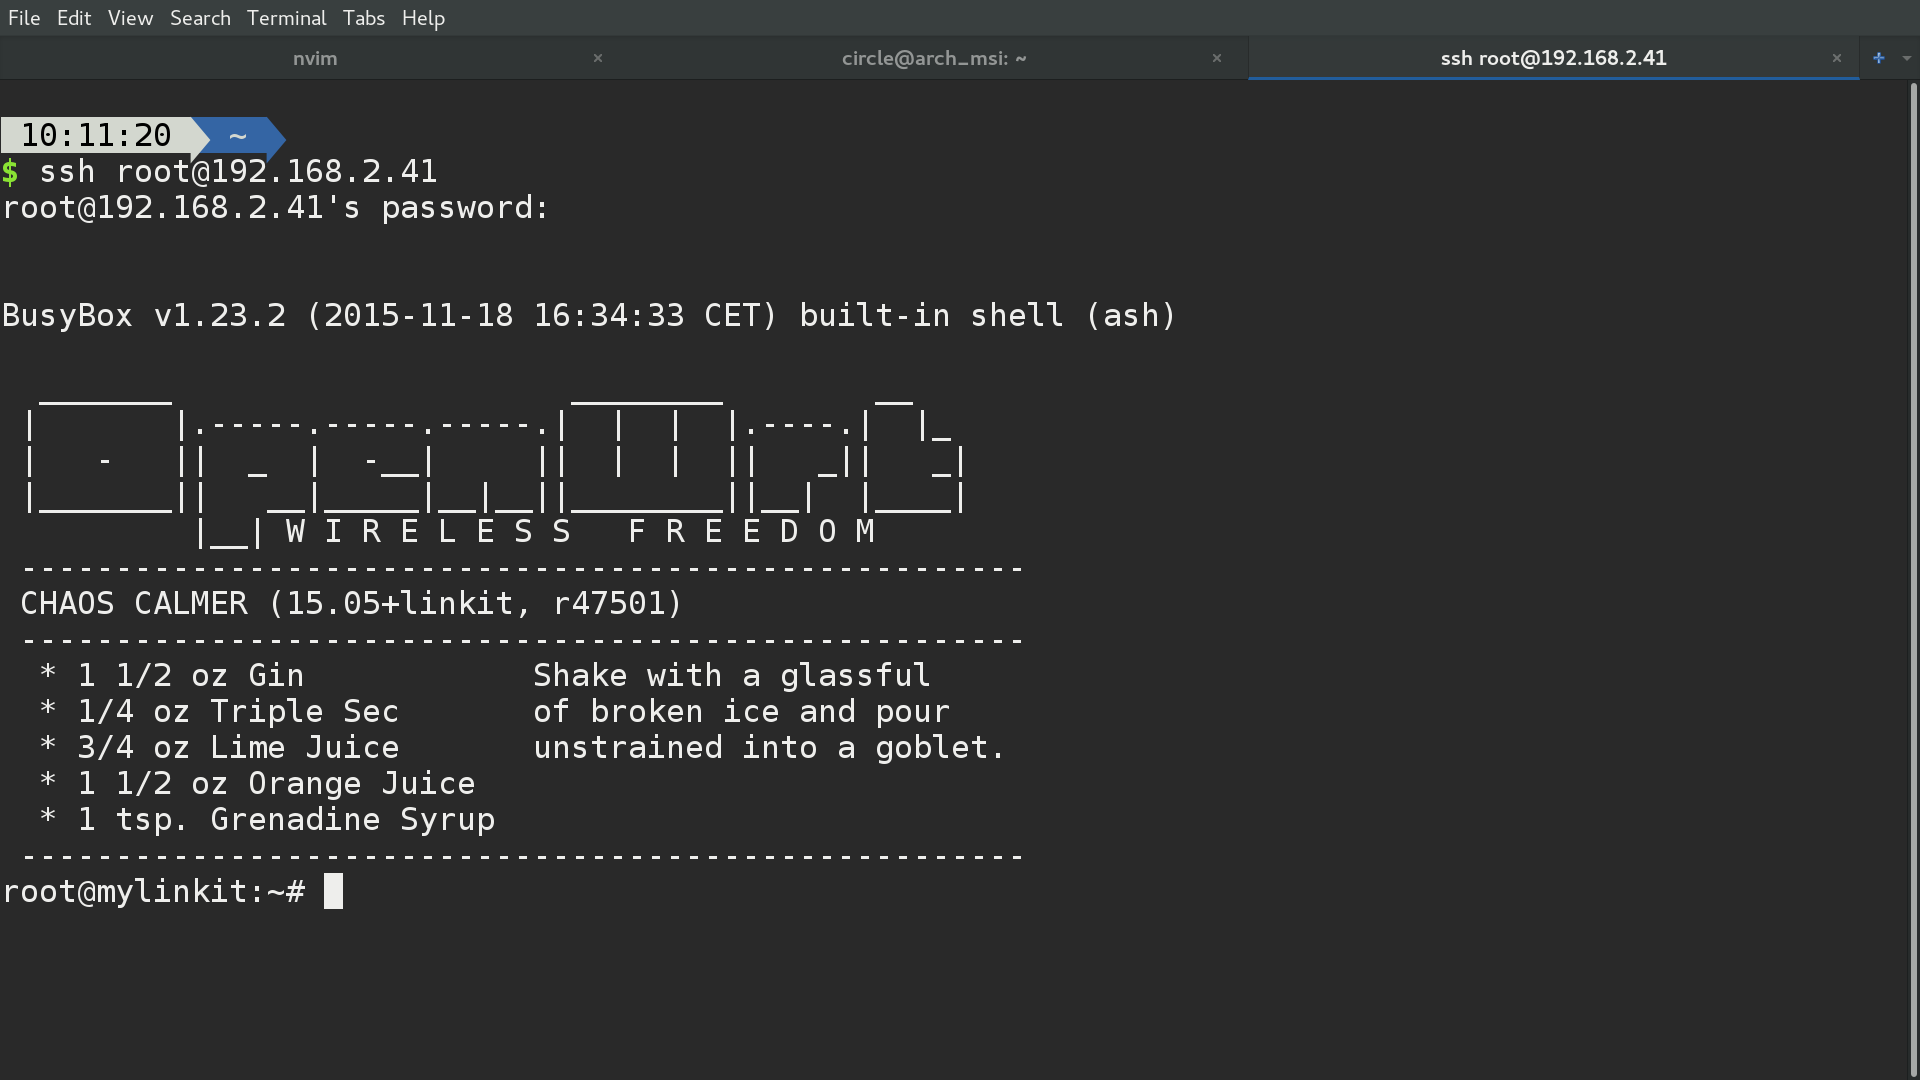This screenshot has height=1080, width=1920.
Task: Click the blue ~ directory segment in prompt
Action: pyautogui.click(x=238, y=135)
